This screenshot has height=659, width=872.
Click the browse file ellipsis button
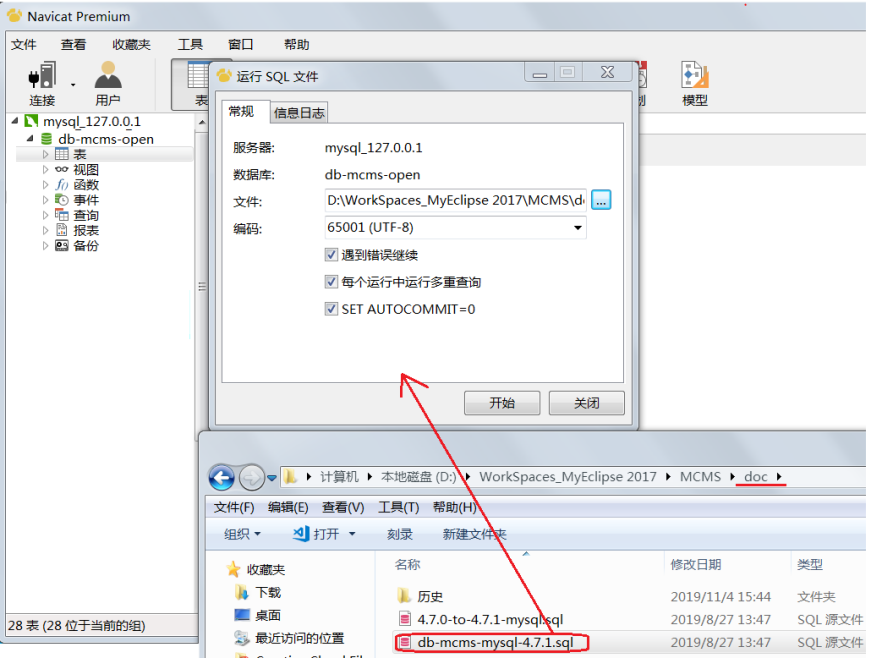point(601,200)
